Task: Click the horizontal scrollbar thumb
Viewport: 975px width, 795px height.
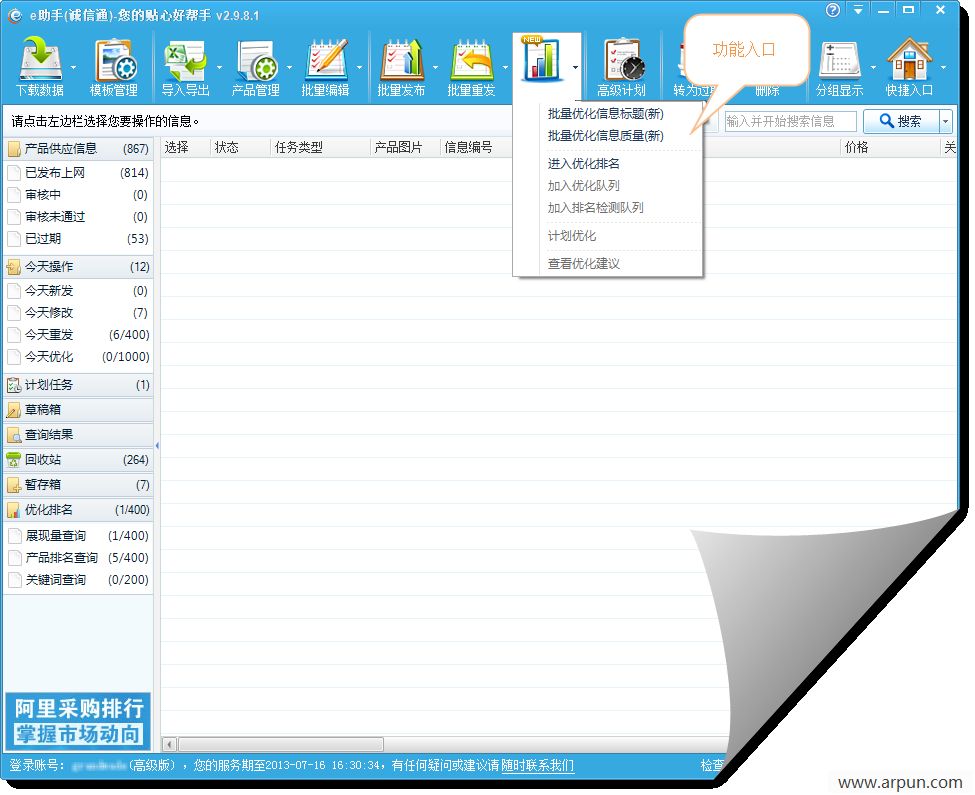Action: coord(281,744)
